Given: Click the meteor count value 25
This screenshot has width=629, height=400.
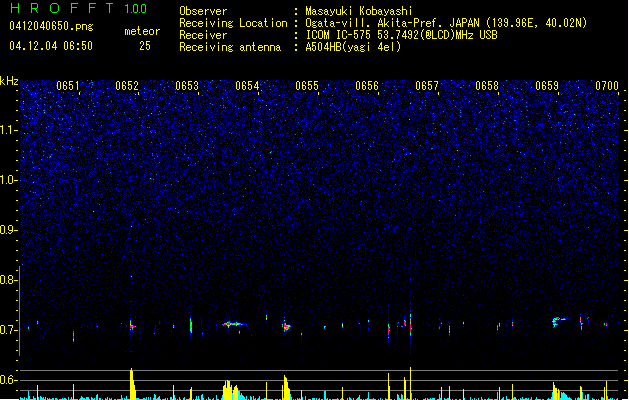Looking at the screenshot, I should [145, 46].
